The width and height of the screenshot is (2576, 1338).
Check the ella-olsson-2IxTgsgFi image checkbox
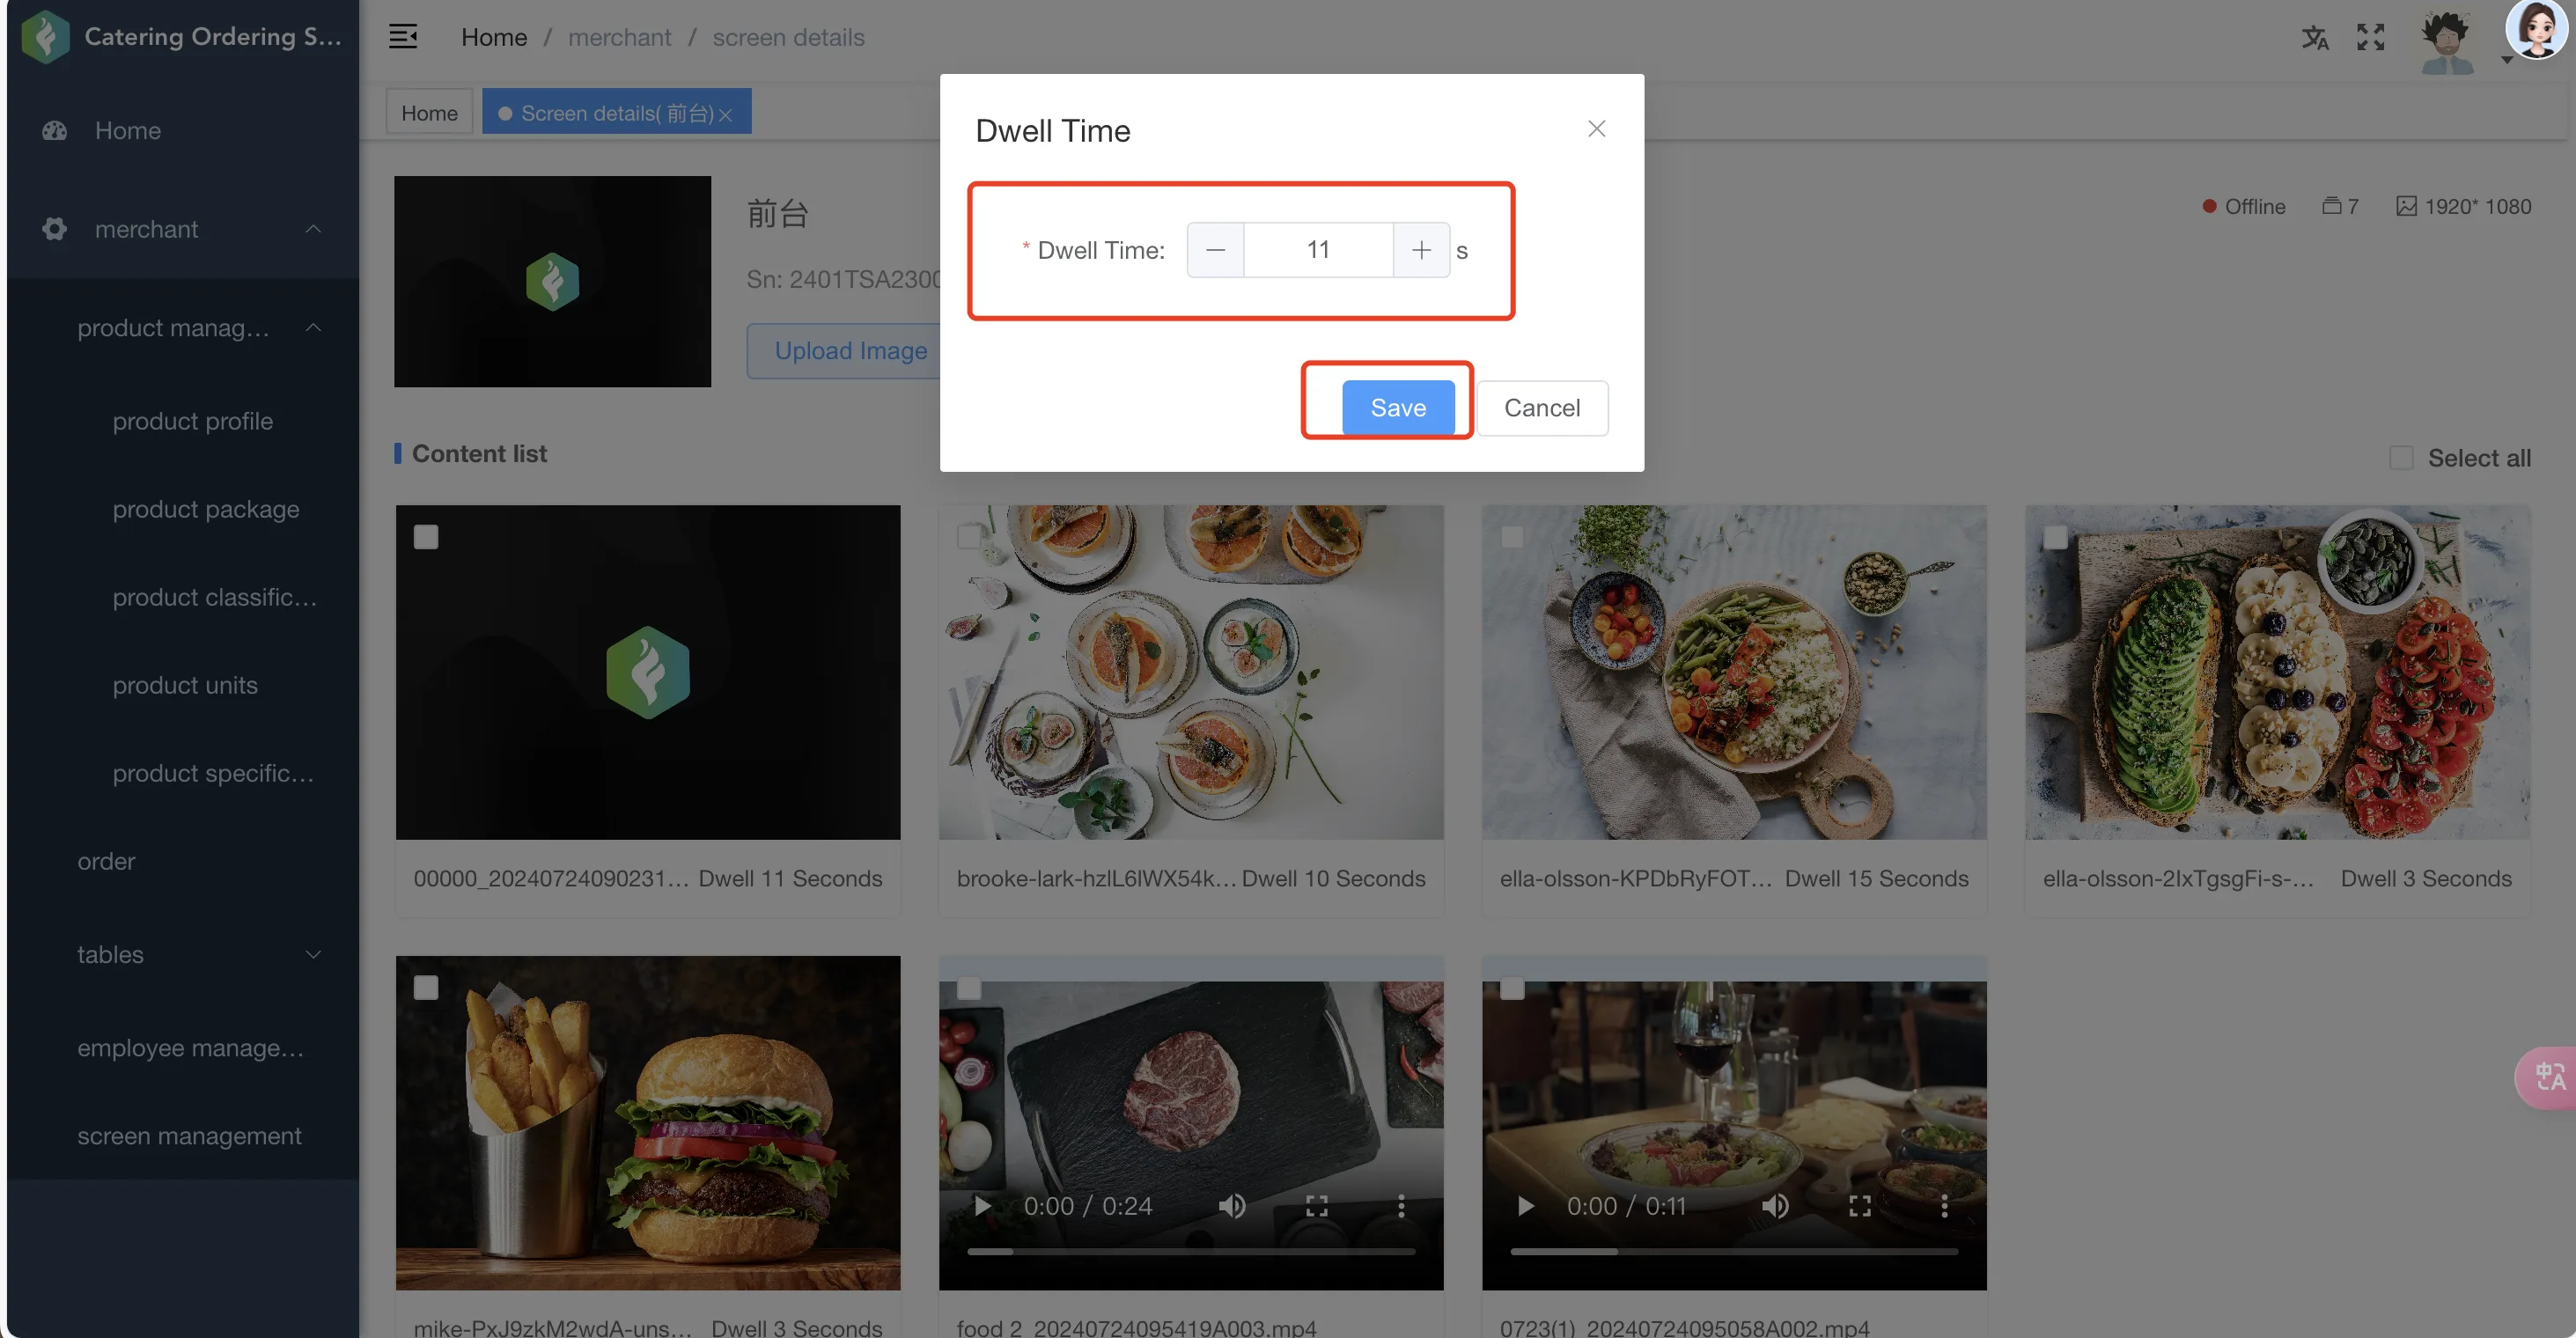point(2055,537)
